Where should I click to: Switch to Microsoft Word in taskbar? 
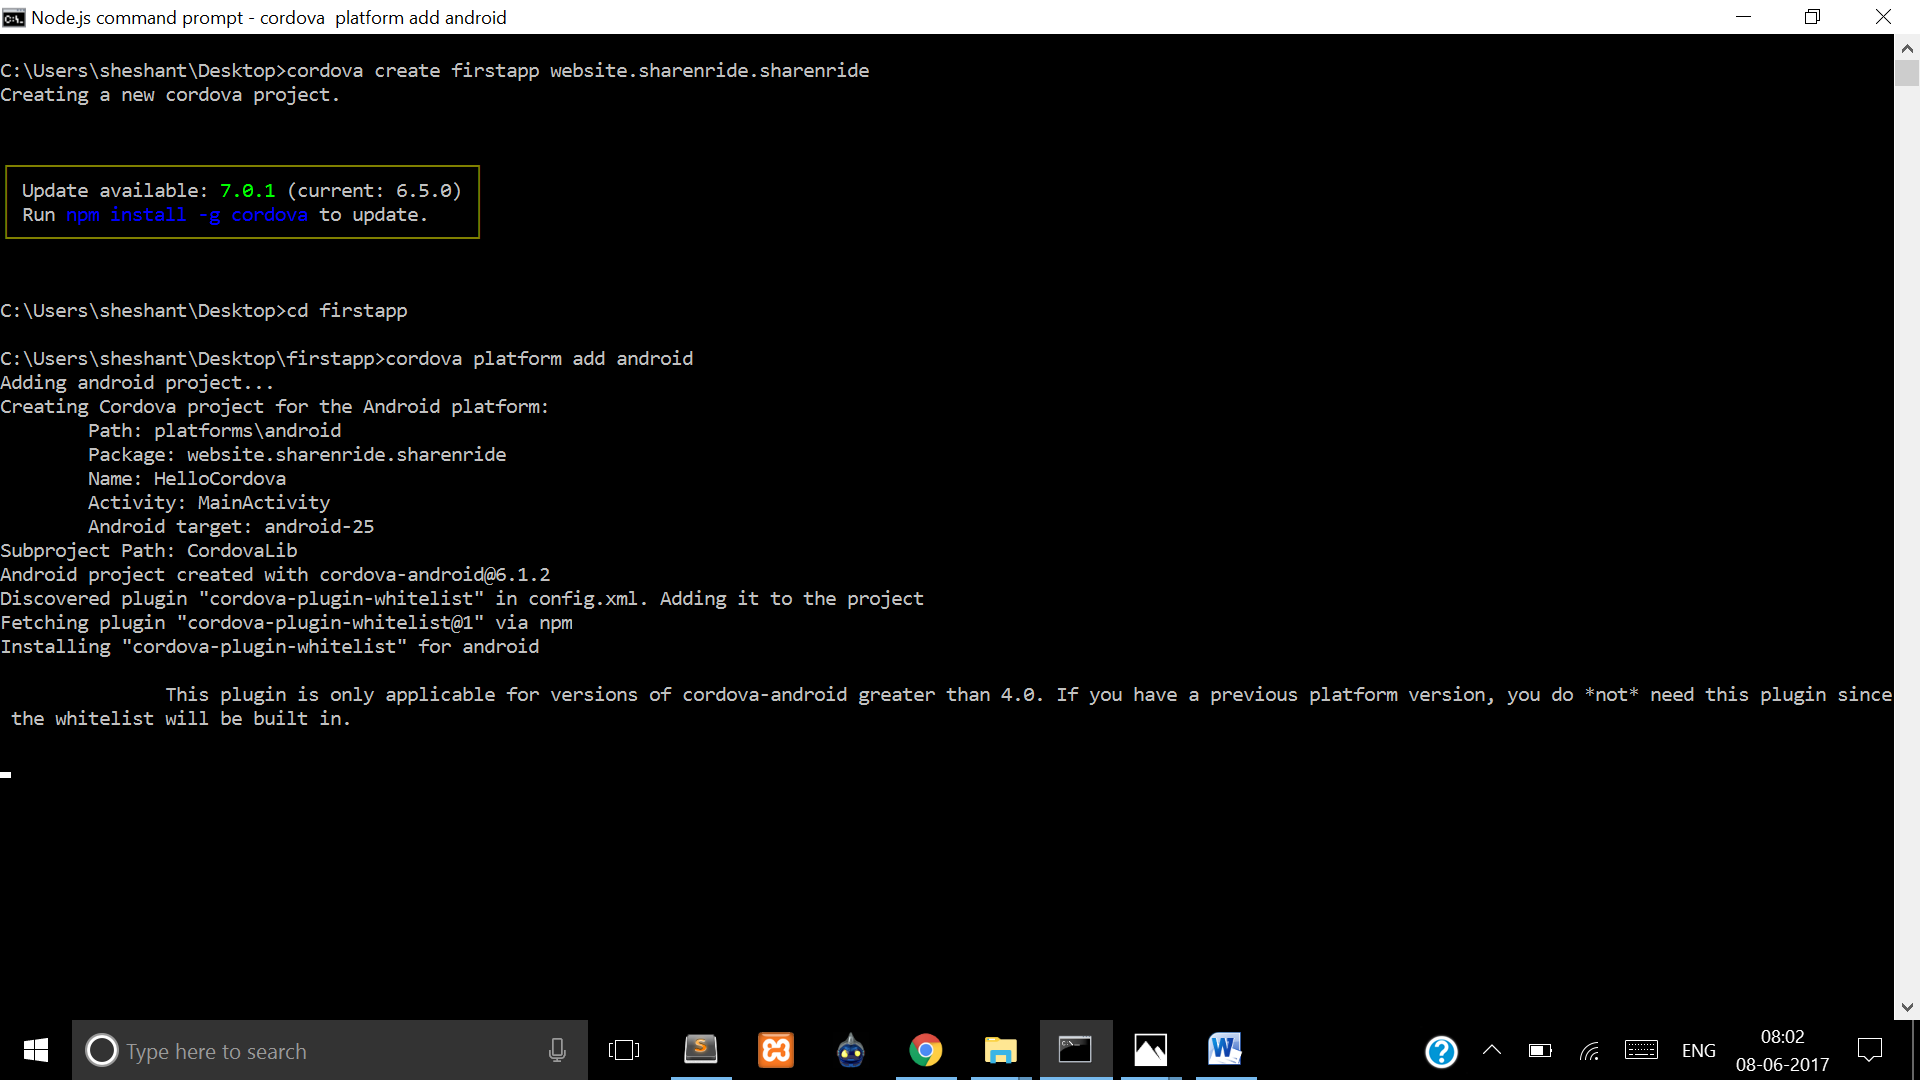coord(1226,1050)
